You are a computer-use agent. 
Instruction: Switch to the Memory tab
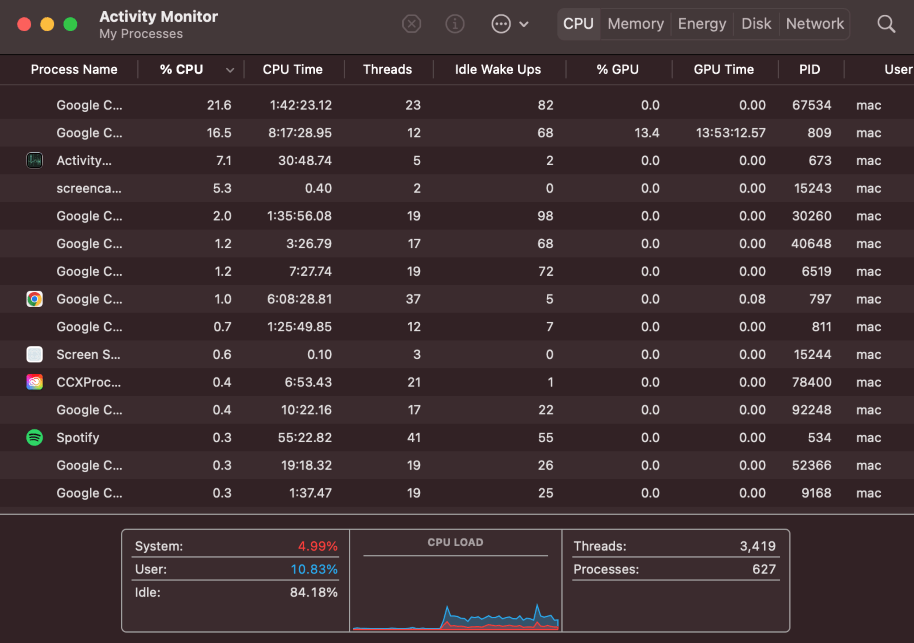click(x=635, y=24)
